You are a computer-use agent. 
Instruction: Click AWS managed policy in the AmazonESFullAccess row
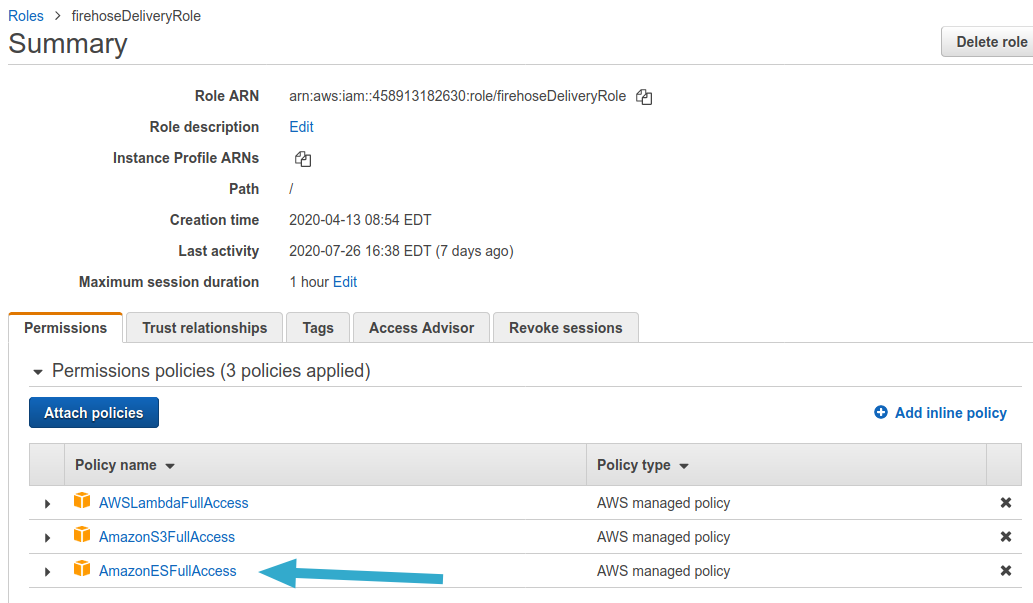(x=663, y=571)
